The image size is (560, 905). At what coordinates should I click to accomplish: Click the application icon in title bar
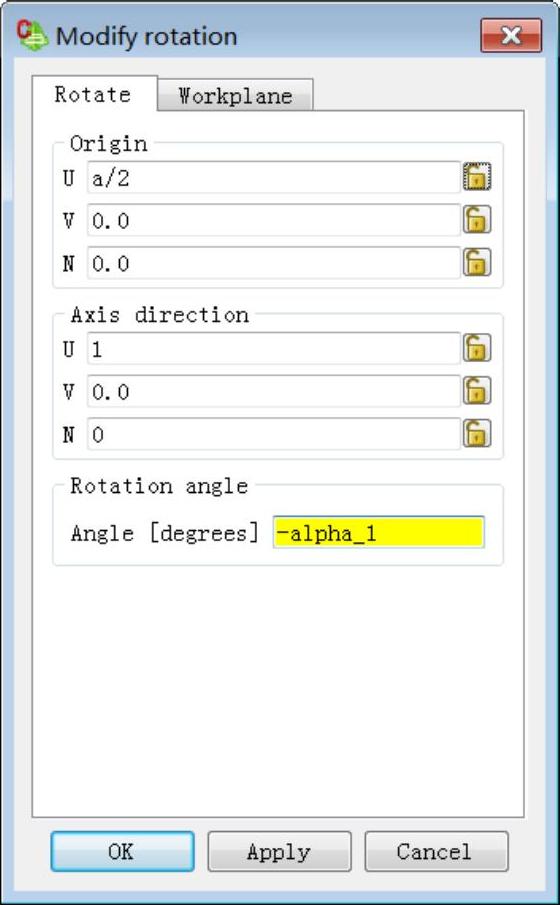tap(32, 36)
